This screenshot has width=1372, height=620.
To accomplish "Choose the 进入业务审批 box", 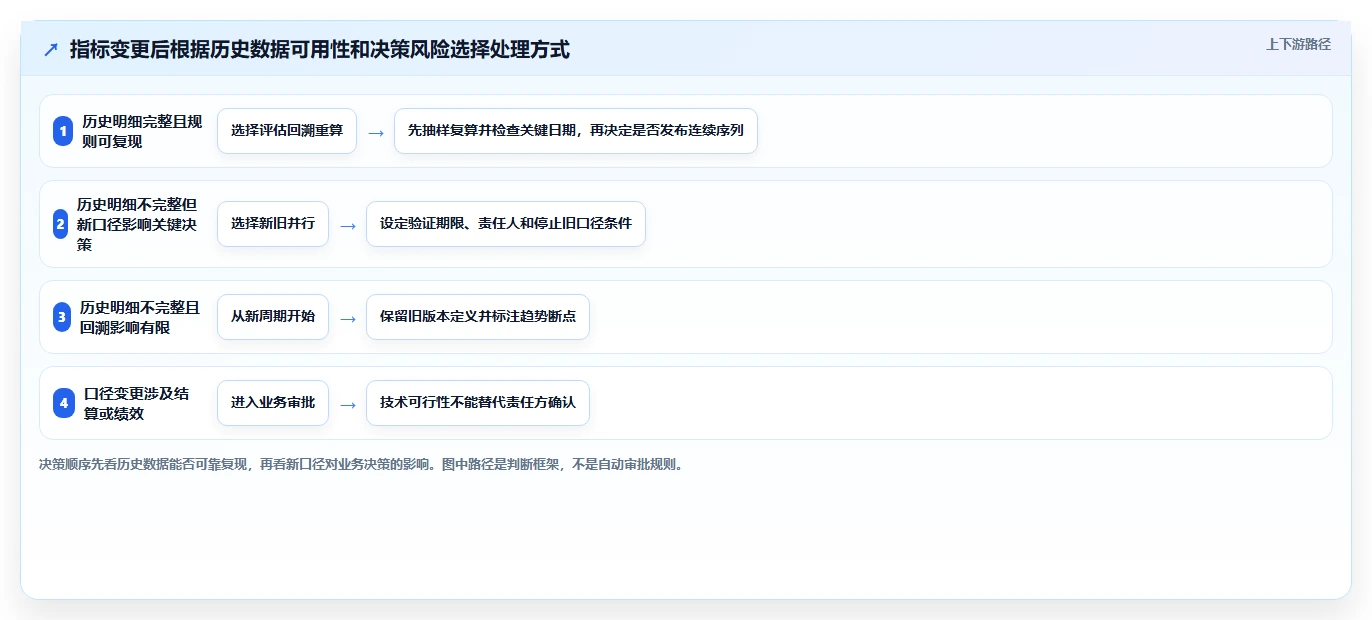I will tap(273, 403).
